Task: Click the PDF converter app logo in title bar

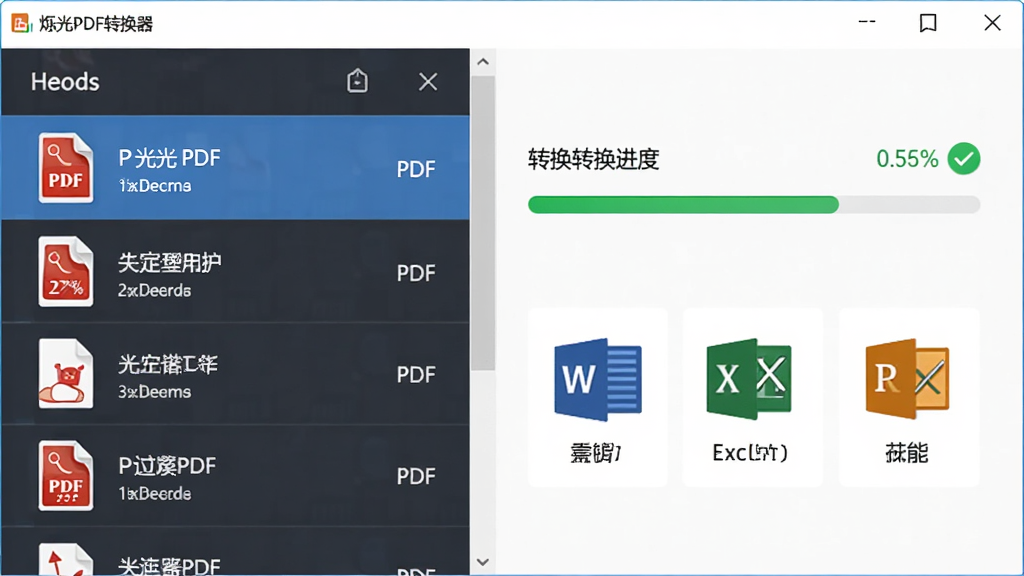Action: (x=21, y=24)
